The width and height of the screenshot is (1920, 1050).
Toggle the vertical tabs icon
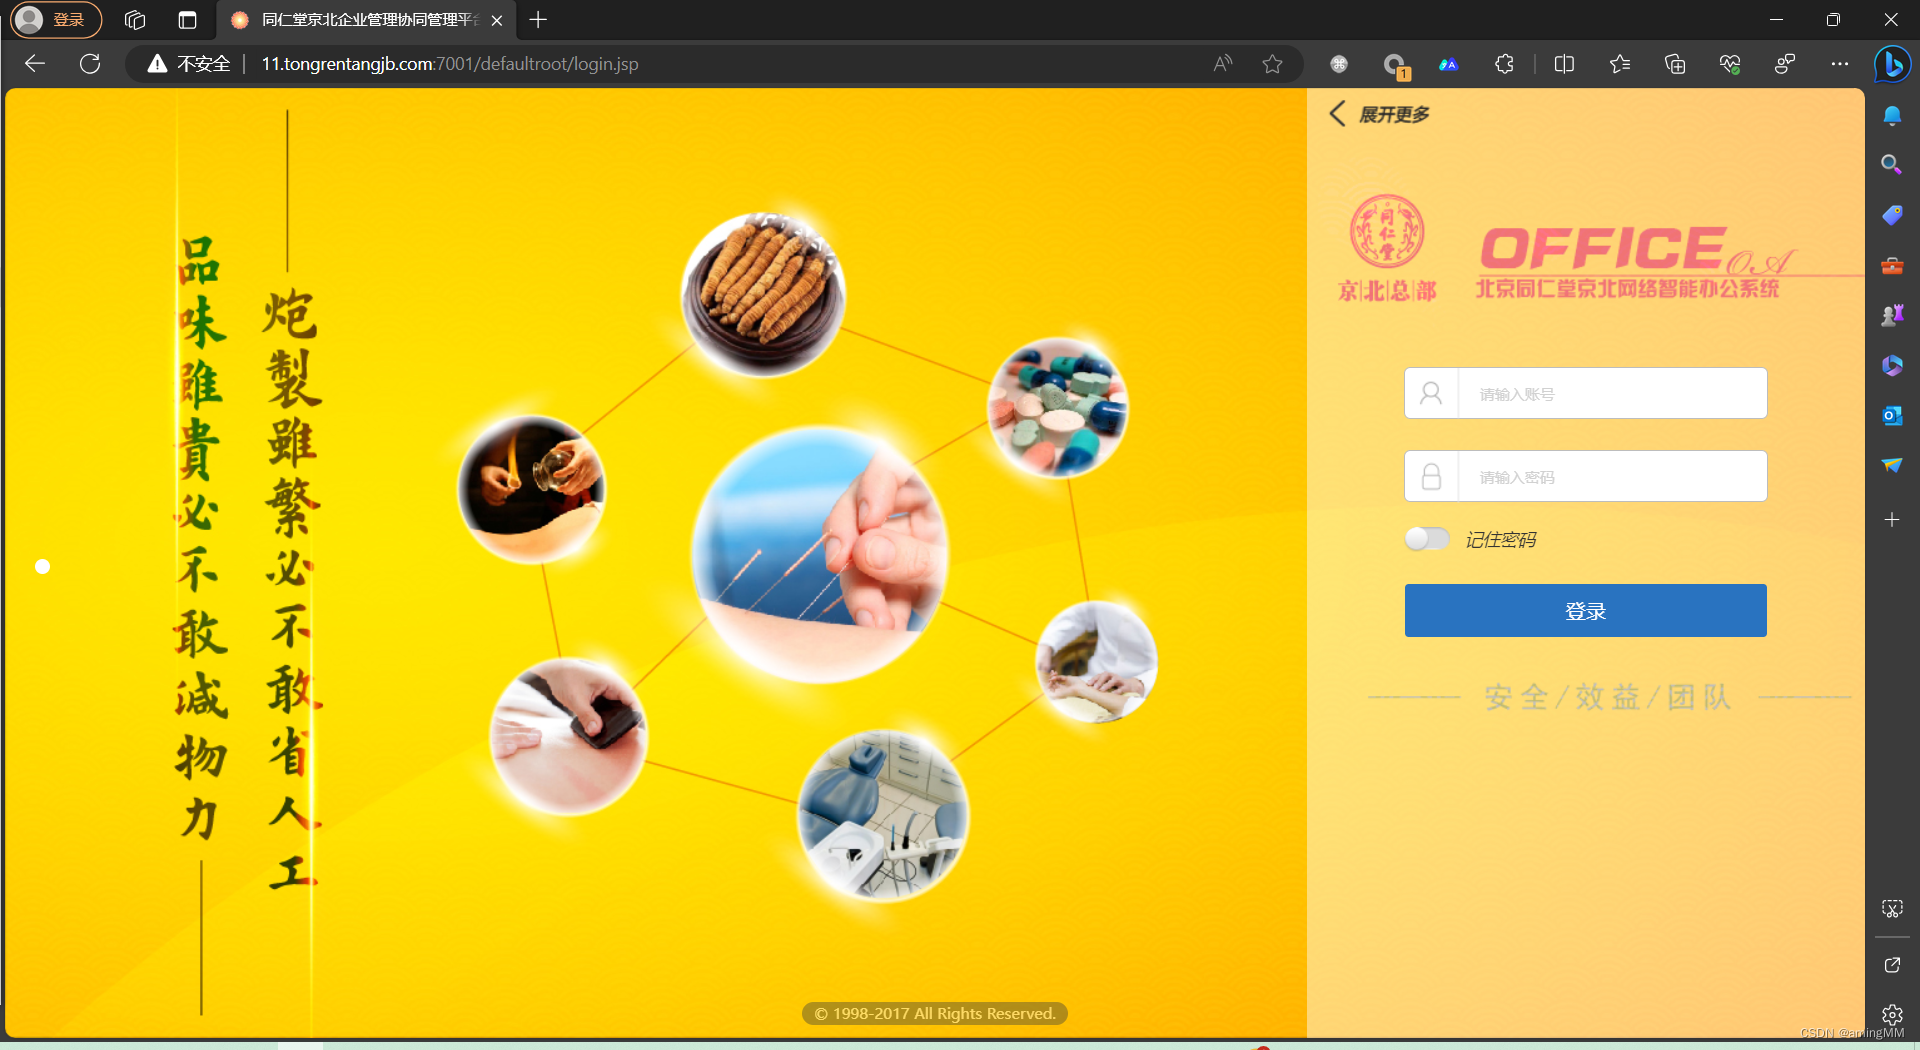click(x=187, y=19)
